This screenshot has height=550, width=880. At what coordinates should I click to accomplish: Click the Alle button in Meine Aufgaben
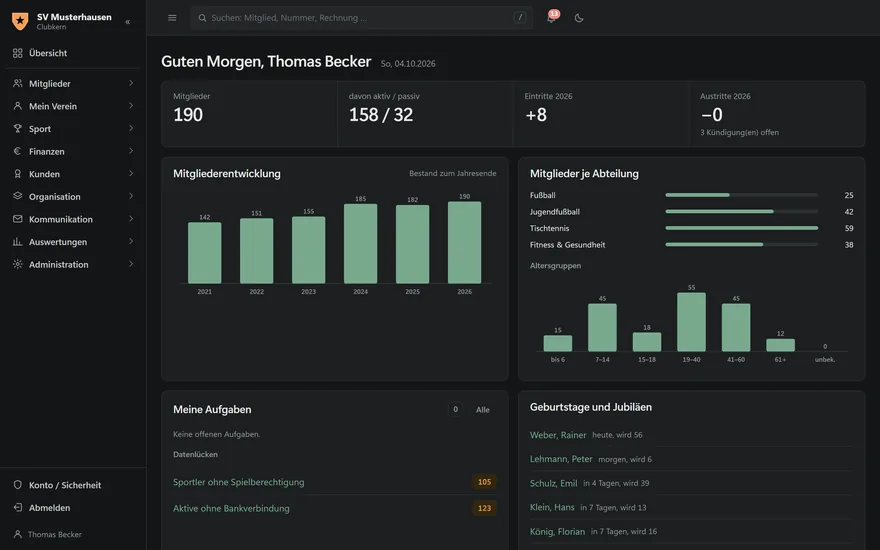[x=483, y=410]
